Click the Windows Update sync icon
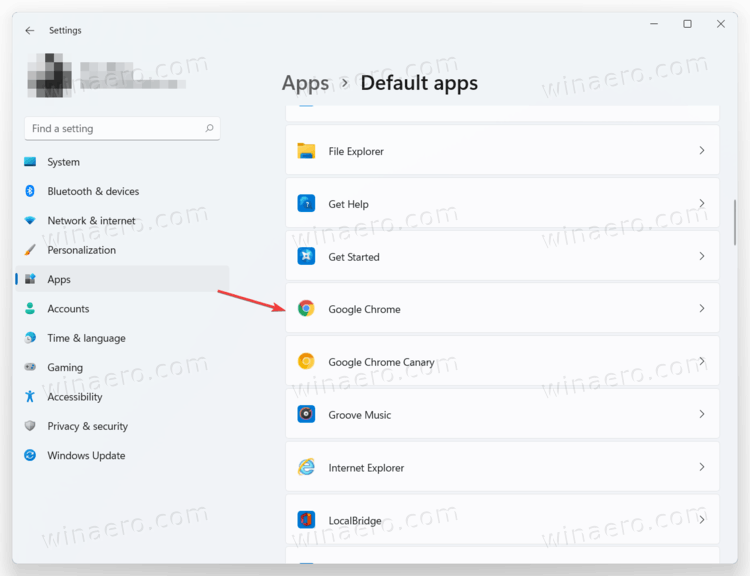Screen dimensions: 750x576 pos(30,455)
